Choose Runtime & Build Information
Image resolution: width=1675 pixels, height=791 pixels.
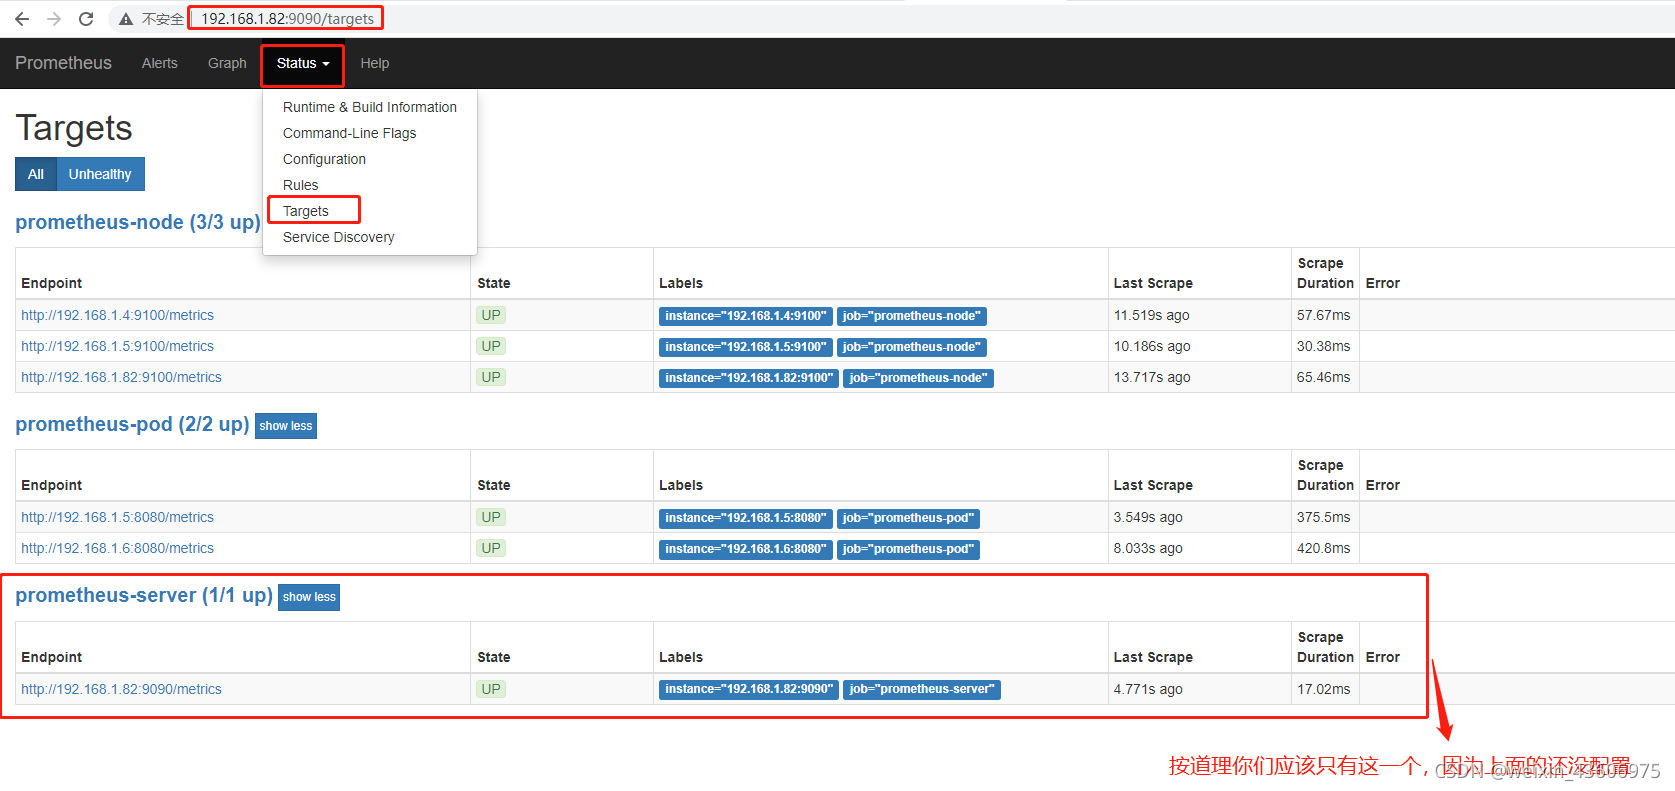370,107
